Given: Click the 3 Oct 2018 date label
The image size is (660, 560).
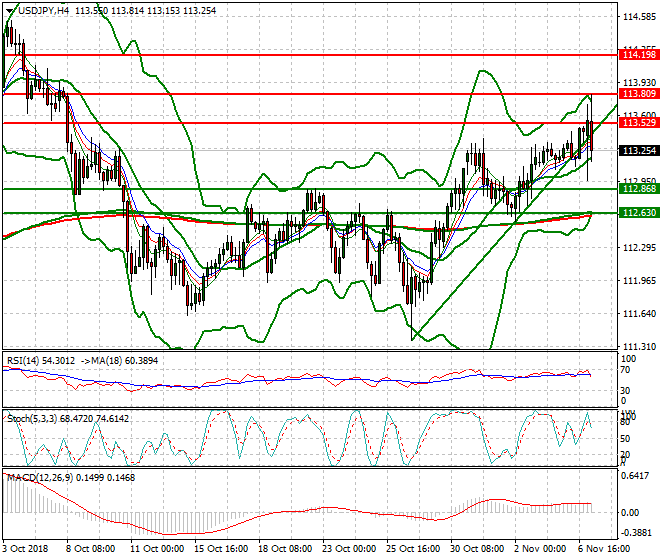Looking at the screenshot, I should click(x=25, y=549).
